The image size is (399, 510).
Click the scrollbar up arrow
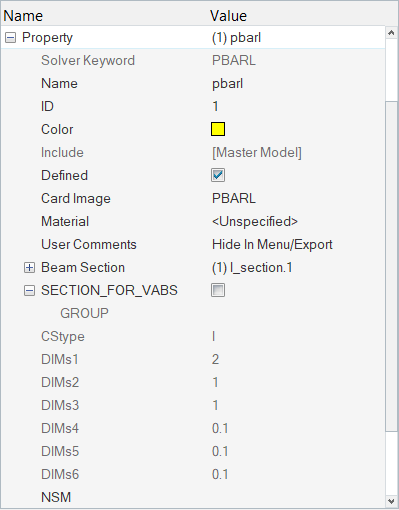pyautogui.click(x=392, y=33)
